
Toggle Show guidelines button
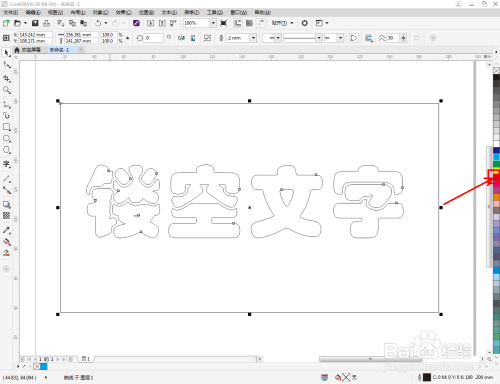pyautogui.click(x=261, y=23)
